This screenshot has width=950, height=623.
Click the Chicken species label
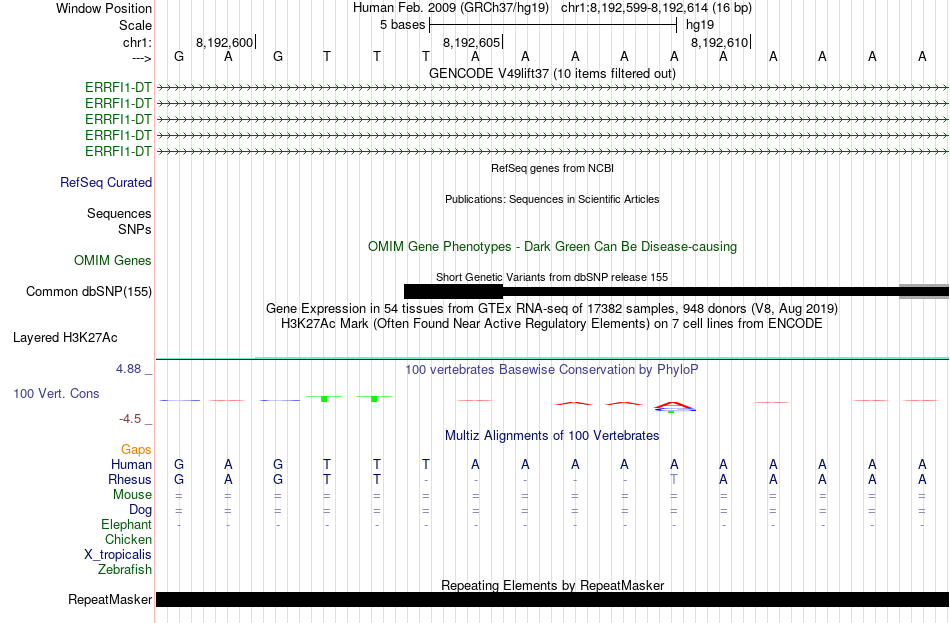click(x=128, y=539)
